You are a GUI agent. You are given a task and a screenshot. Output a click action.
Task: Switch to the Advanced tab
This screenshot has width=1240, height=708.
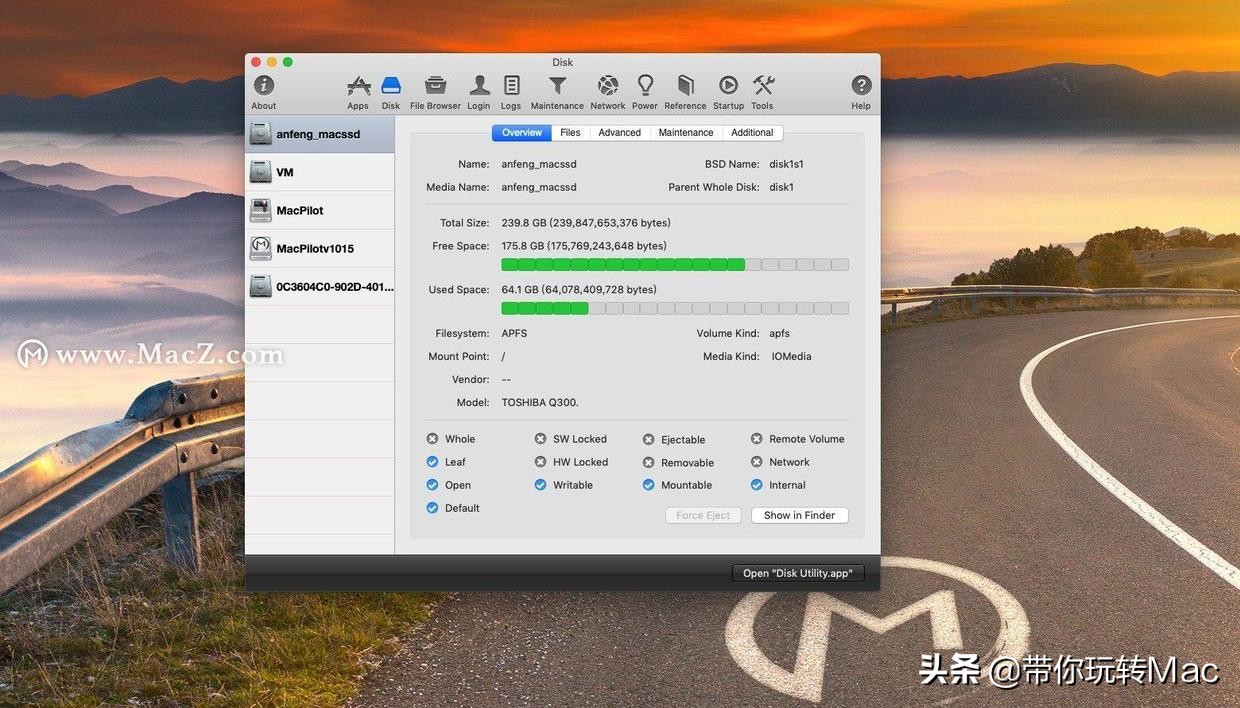619,131
